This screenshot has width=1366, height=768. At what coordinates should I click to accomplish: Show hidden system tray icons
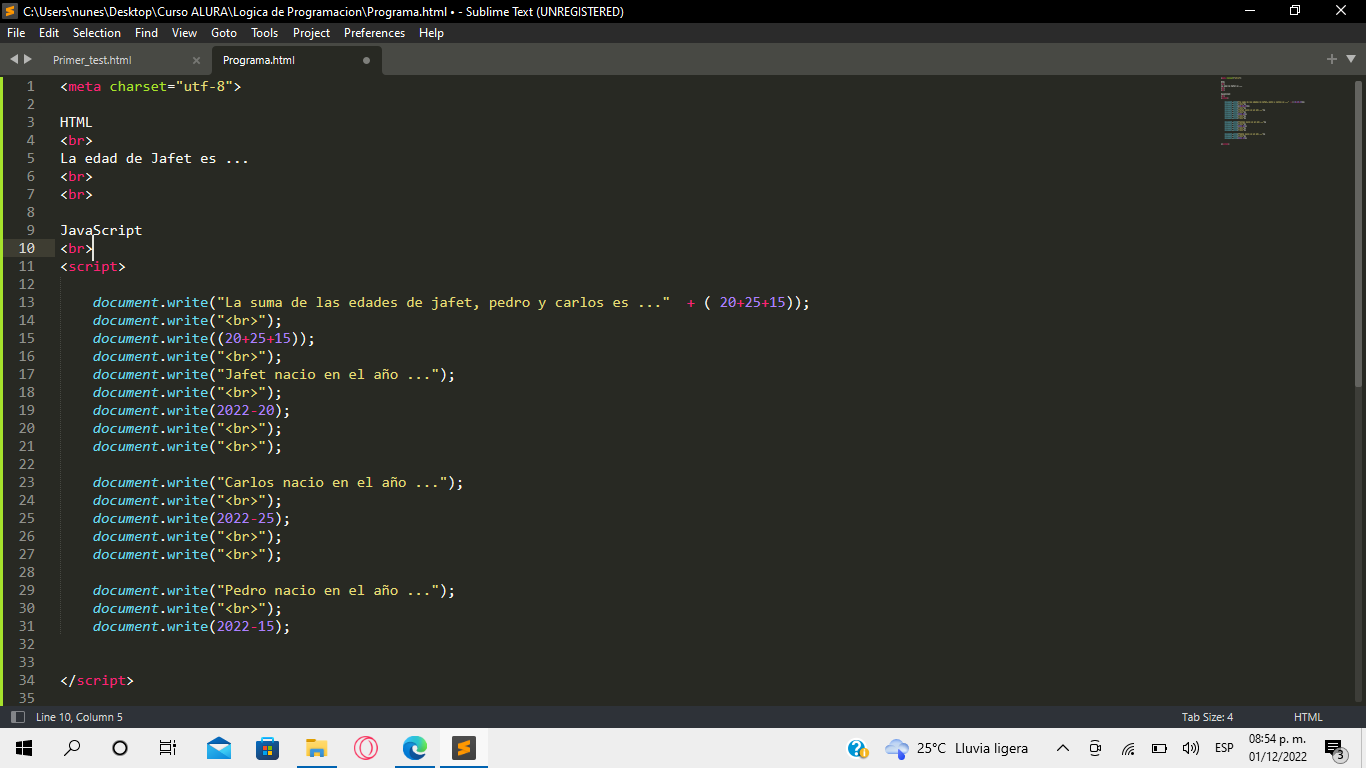[x=1063, y=748]
